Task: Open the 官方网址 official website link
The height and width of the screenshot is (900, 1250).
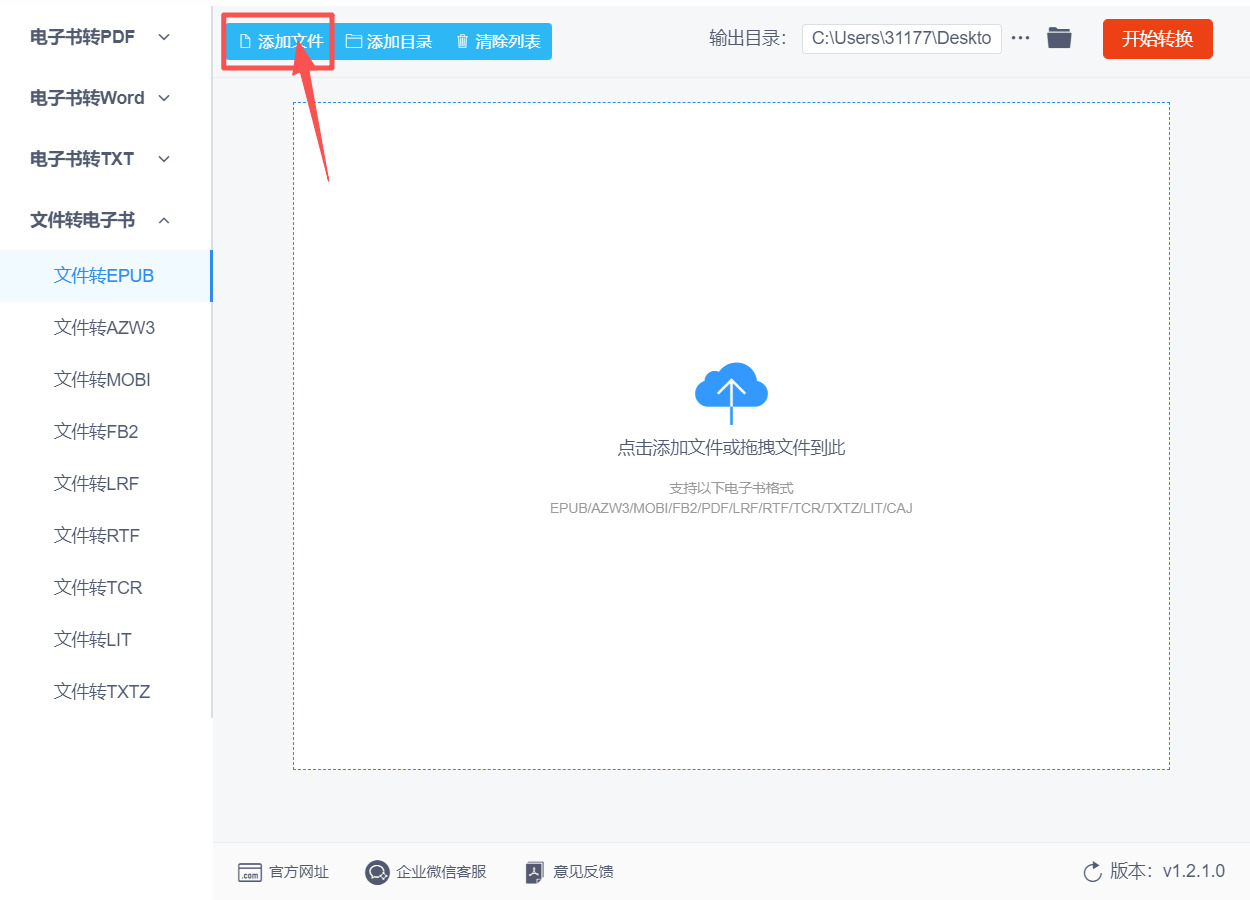Action: pos(299,872)
